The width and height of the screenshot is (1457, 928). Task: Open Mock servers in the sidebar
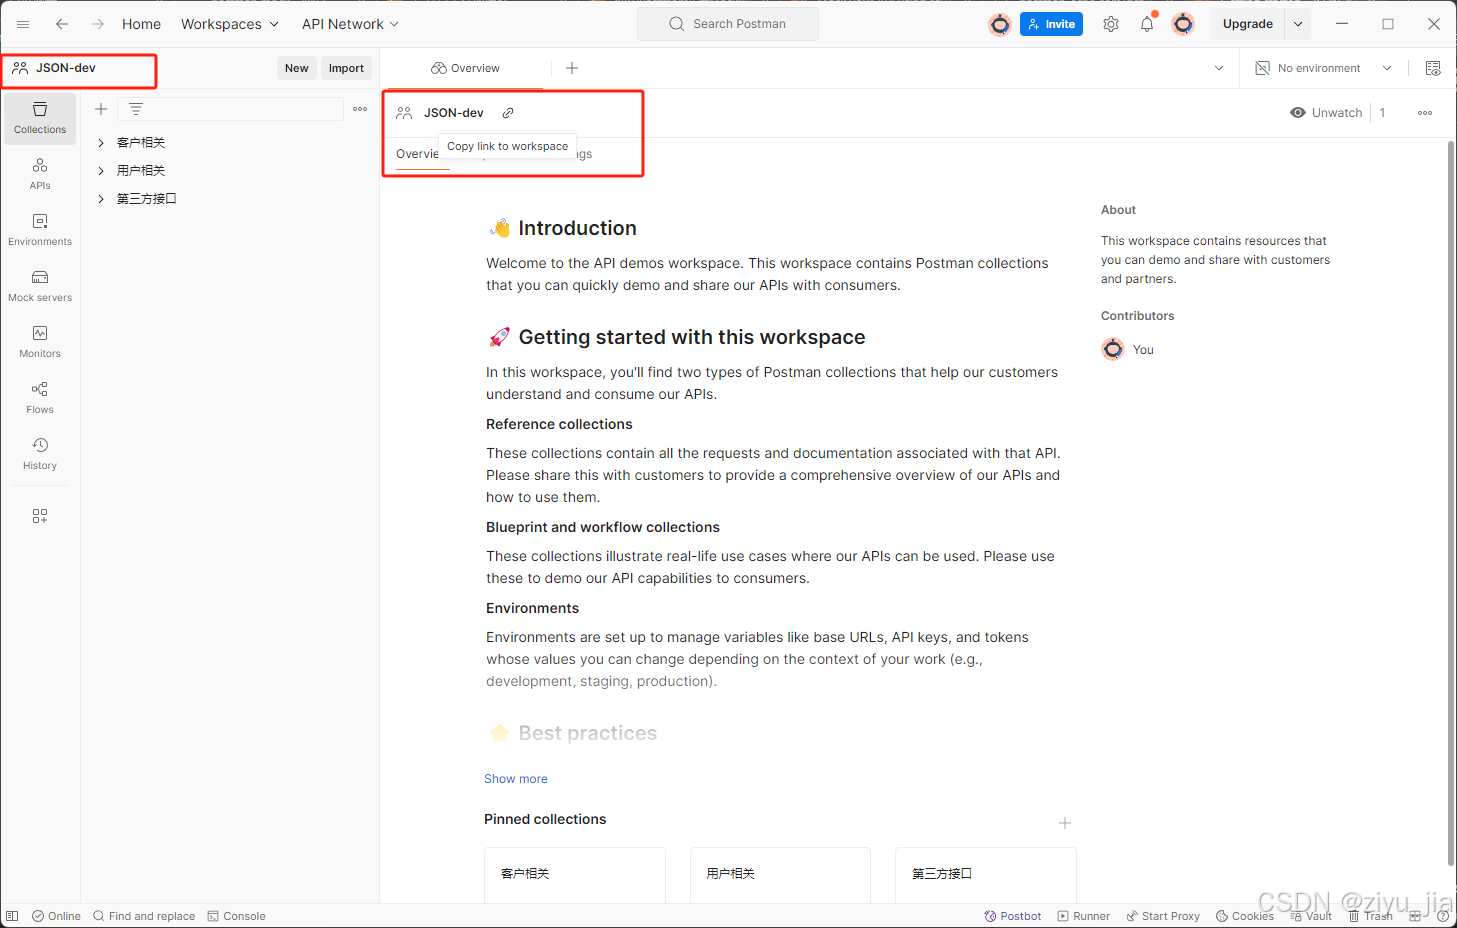(40, 286)
